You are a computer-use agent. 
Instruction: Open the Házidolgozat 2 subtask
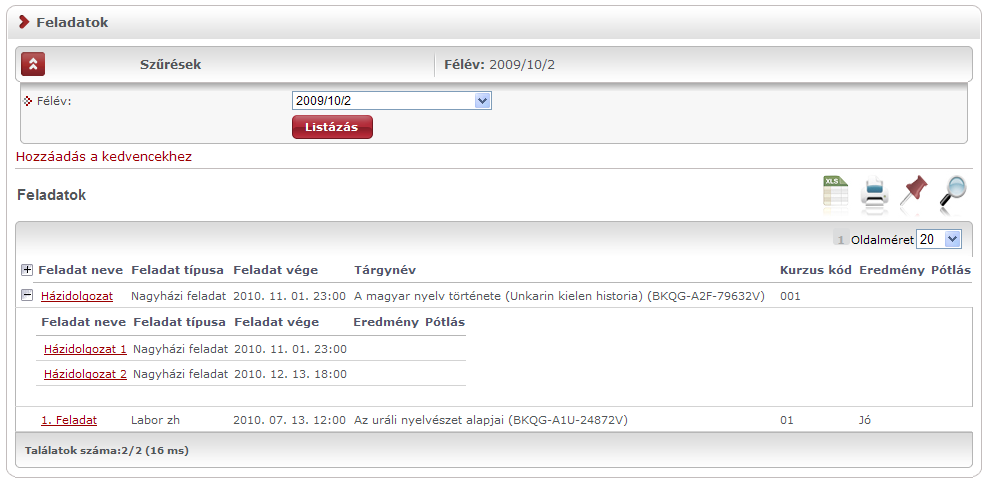tap(85, 374)
